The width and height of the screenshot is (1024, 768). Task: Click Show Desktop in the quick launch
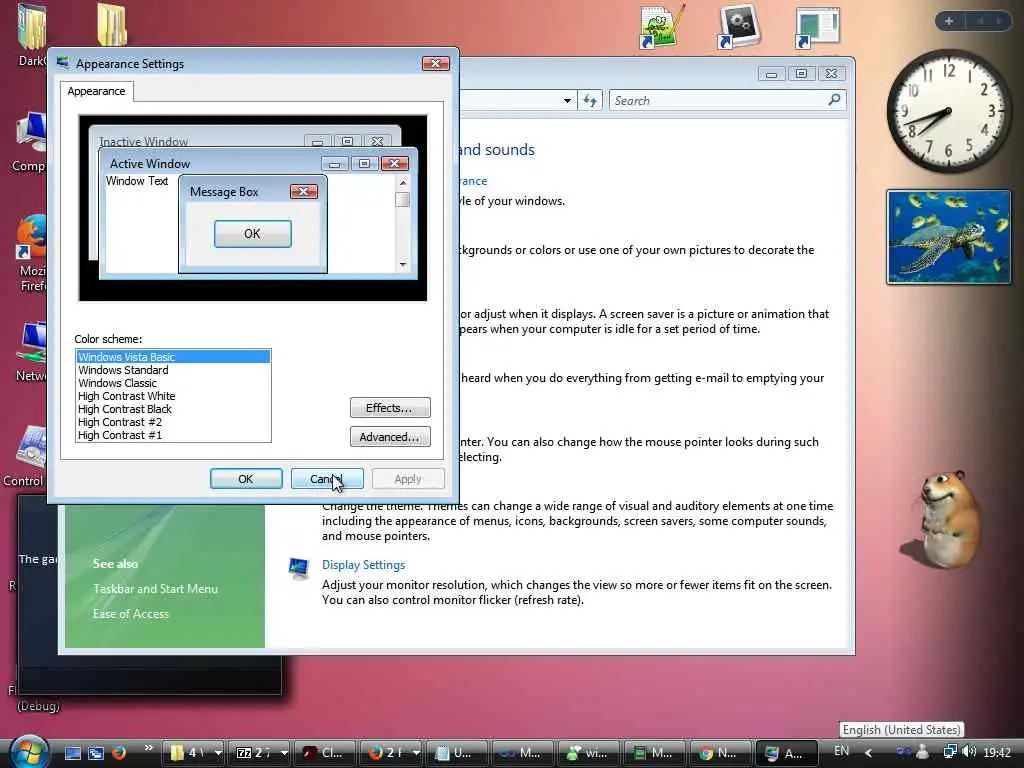[72, 754]
